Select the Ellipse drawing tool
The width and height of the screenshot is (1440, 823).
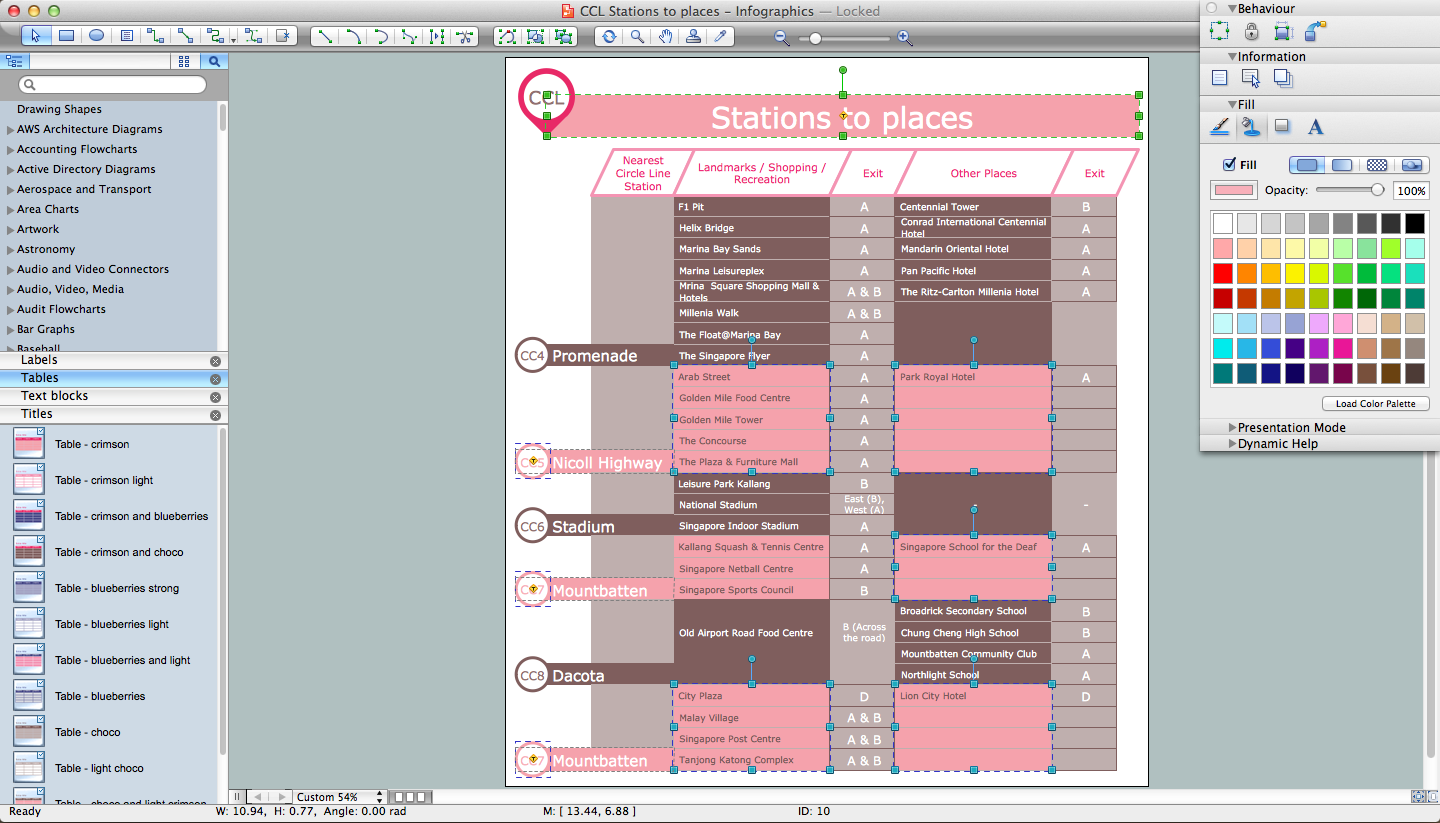(96, 36)
